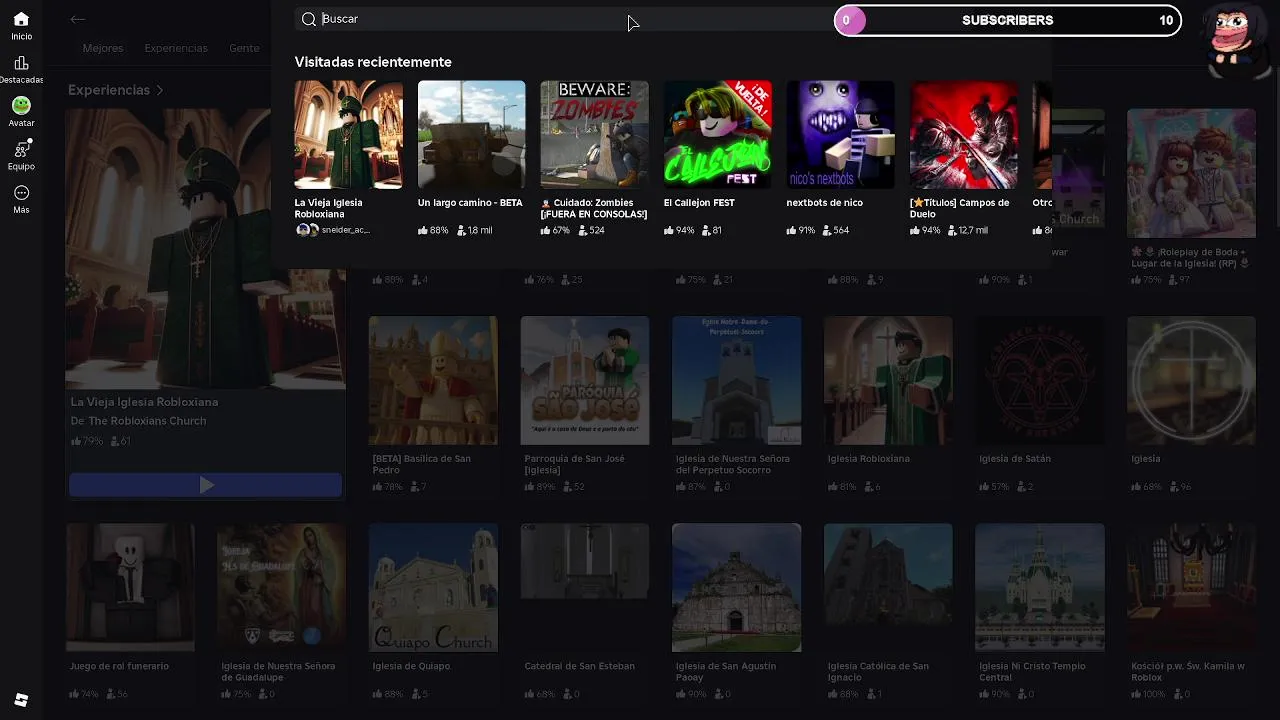Open El Callejon FEST thumbnail
Viewport: 1280px width, 720px height.
click(717, 134)
